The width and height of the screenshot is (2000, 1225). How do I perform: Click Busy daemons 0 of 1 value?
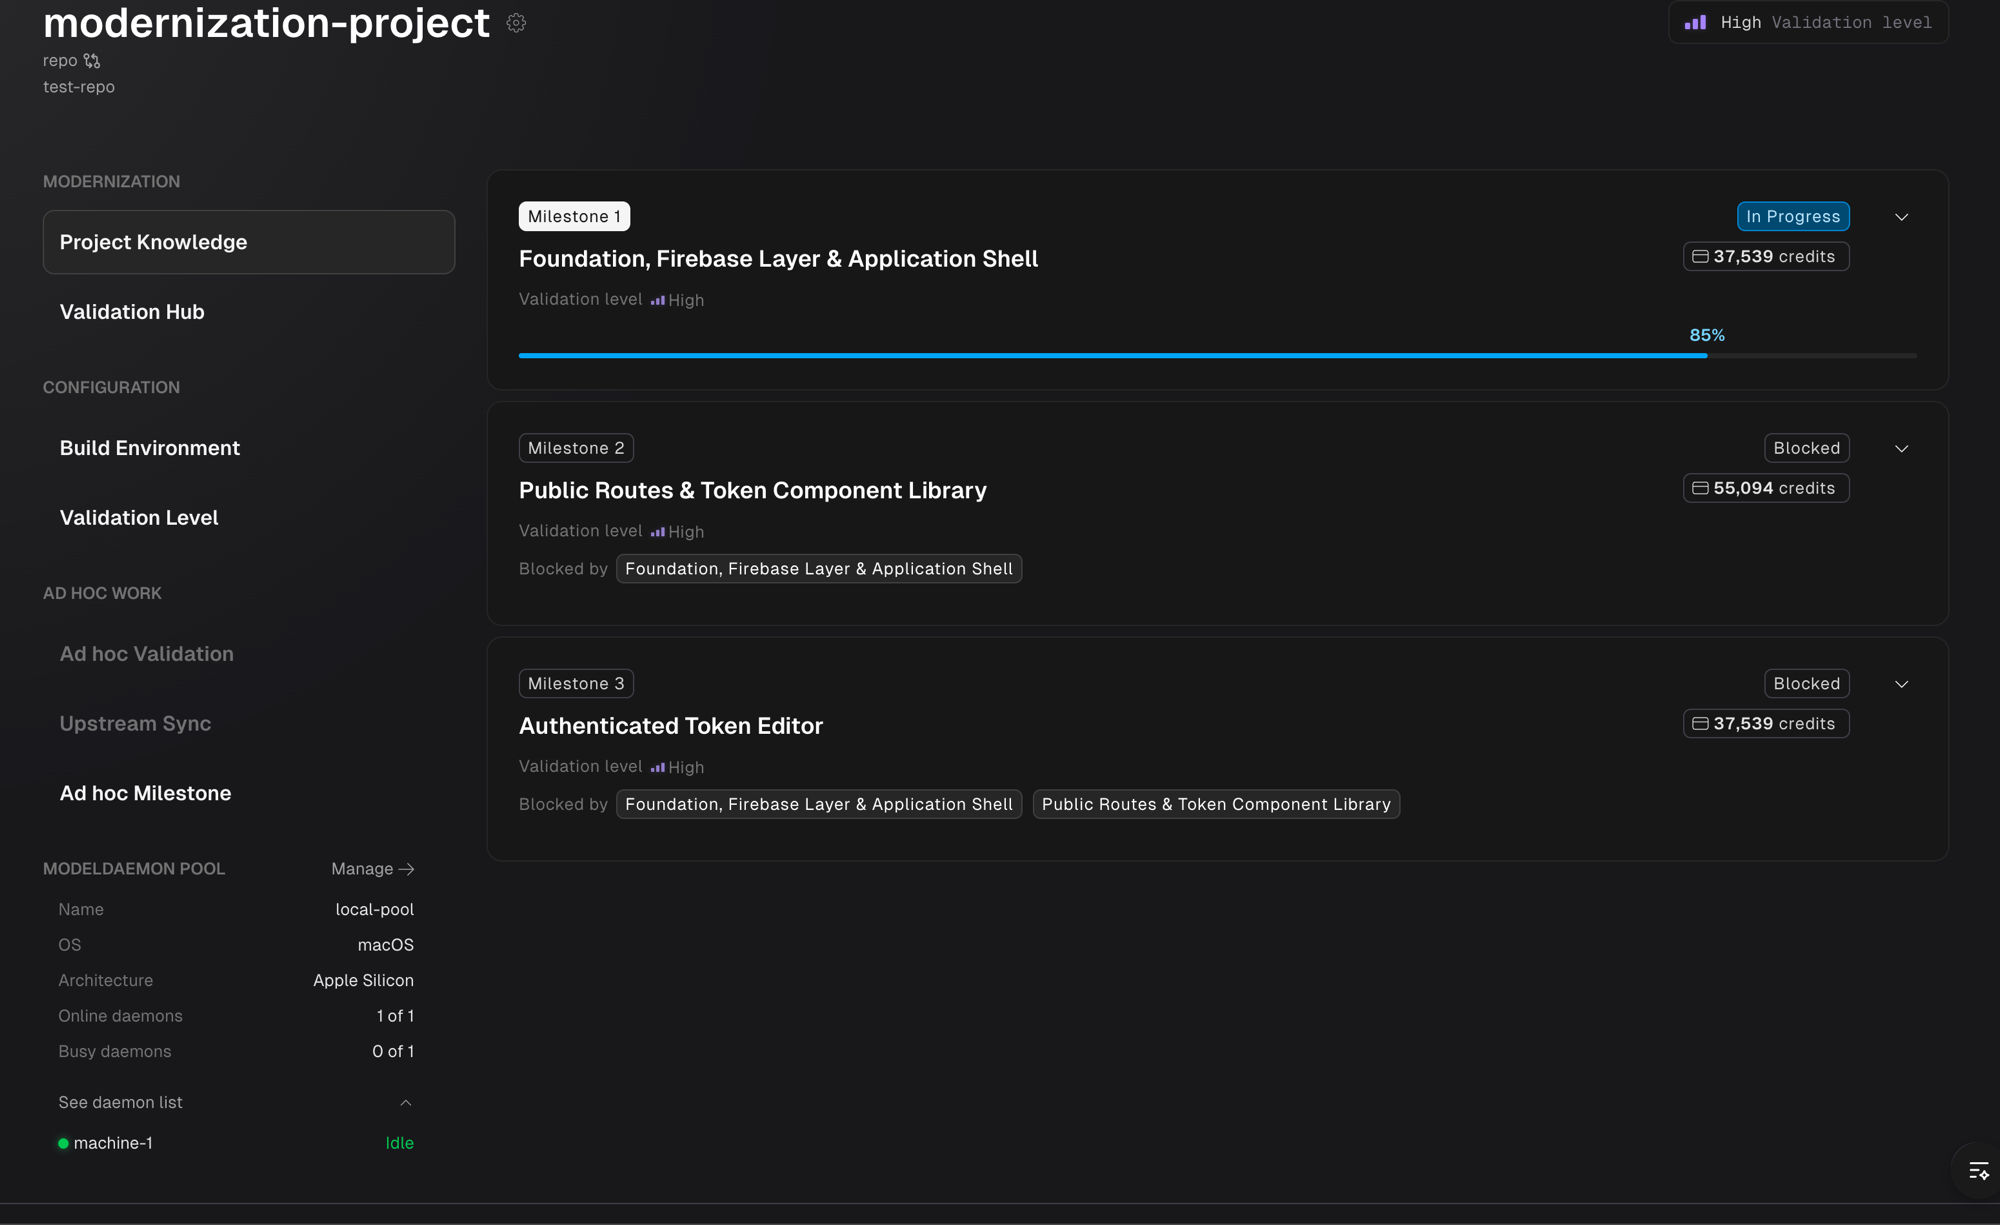pyautogui.click(x=393, y=1052)
